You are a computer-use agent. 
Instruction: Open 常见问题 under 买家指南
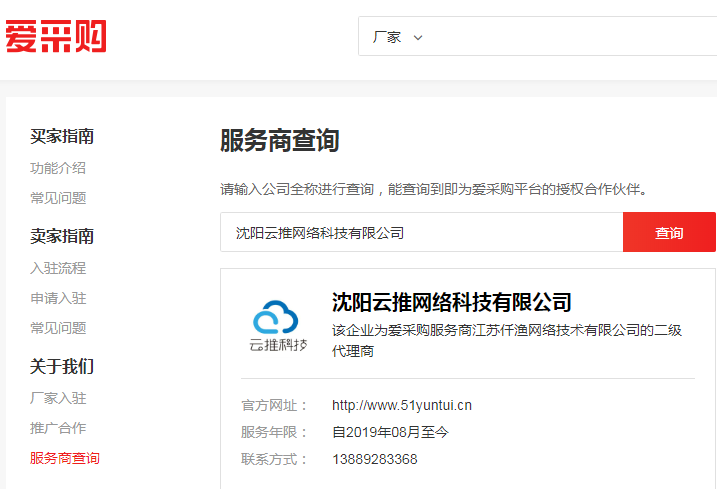[58, 198]
